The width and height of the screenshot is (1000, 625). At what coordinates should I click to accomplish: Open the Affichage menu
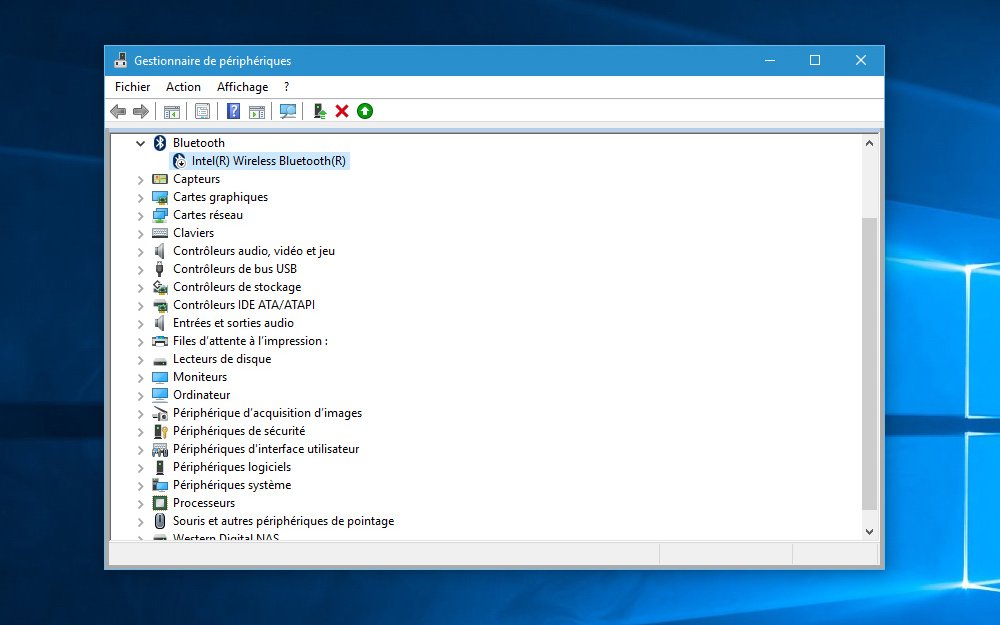242,87
